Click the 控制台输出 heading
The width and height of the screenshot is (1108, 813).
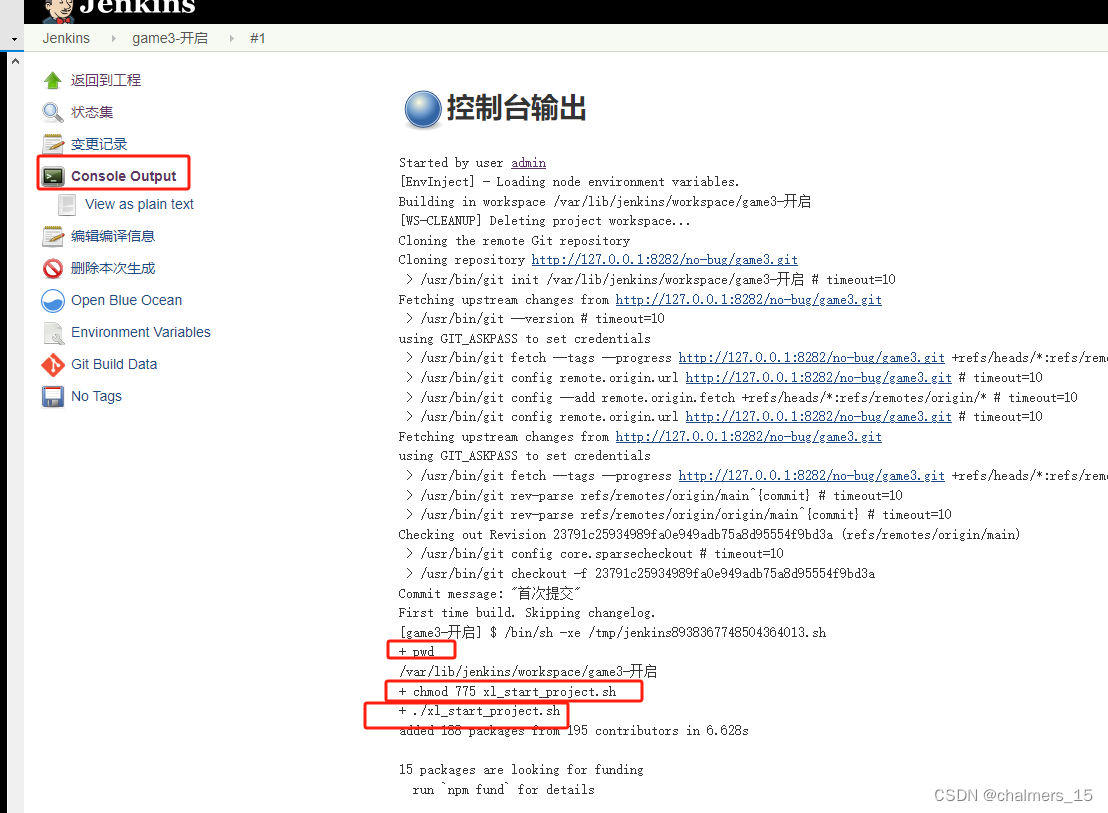[x=517, y=109]
